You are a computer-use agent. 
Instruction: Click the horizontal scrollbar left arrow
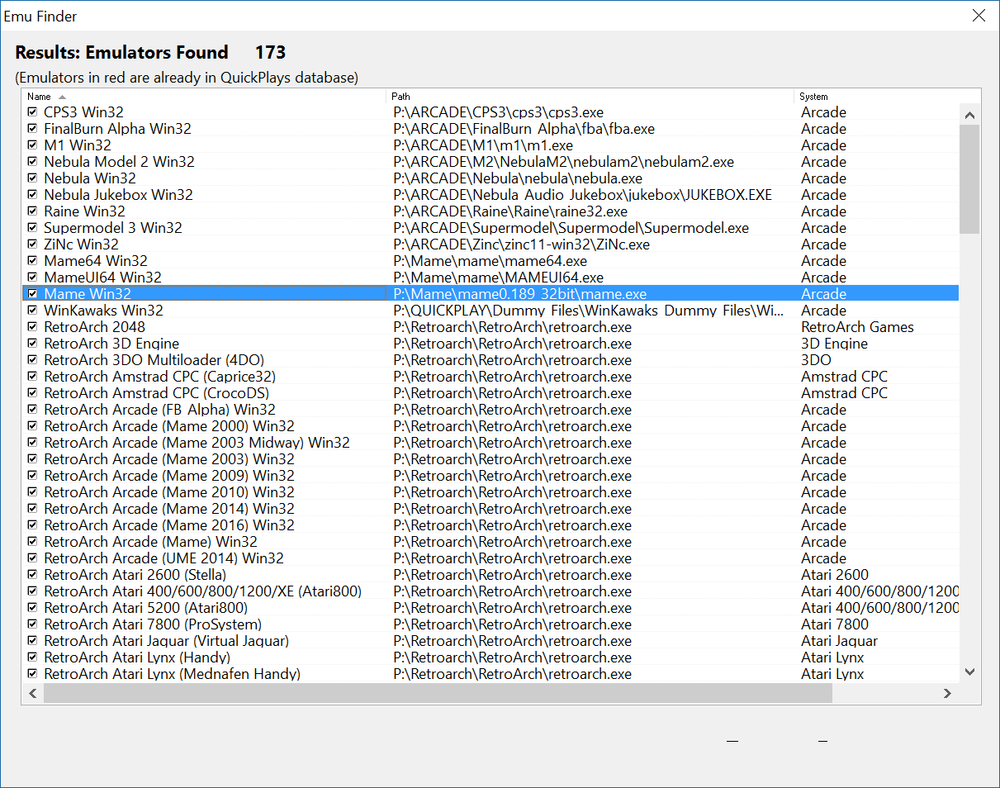pyautogui.click(x=33, y=693)
